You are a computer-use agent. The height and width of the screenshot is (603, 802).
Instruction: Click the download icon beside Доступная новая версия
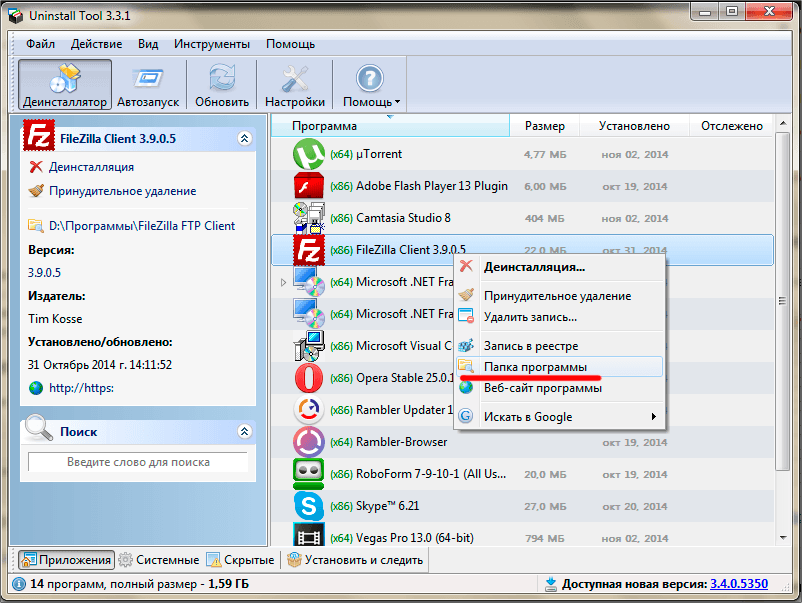tap(551, 584)
